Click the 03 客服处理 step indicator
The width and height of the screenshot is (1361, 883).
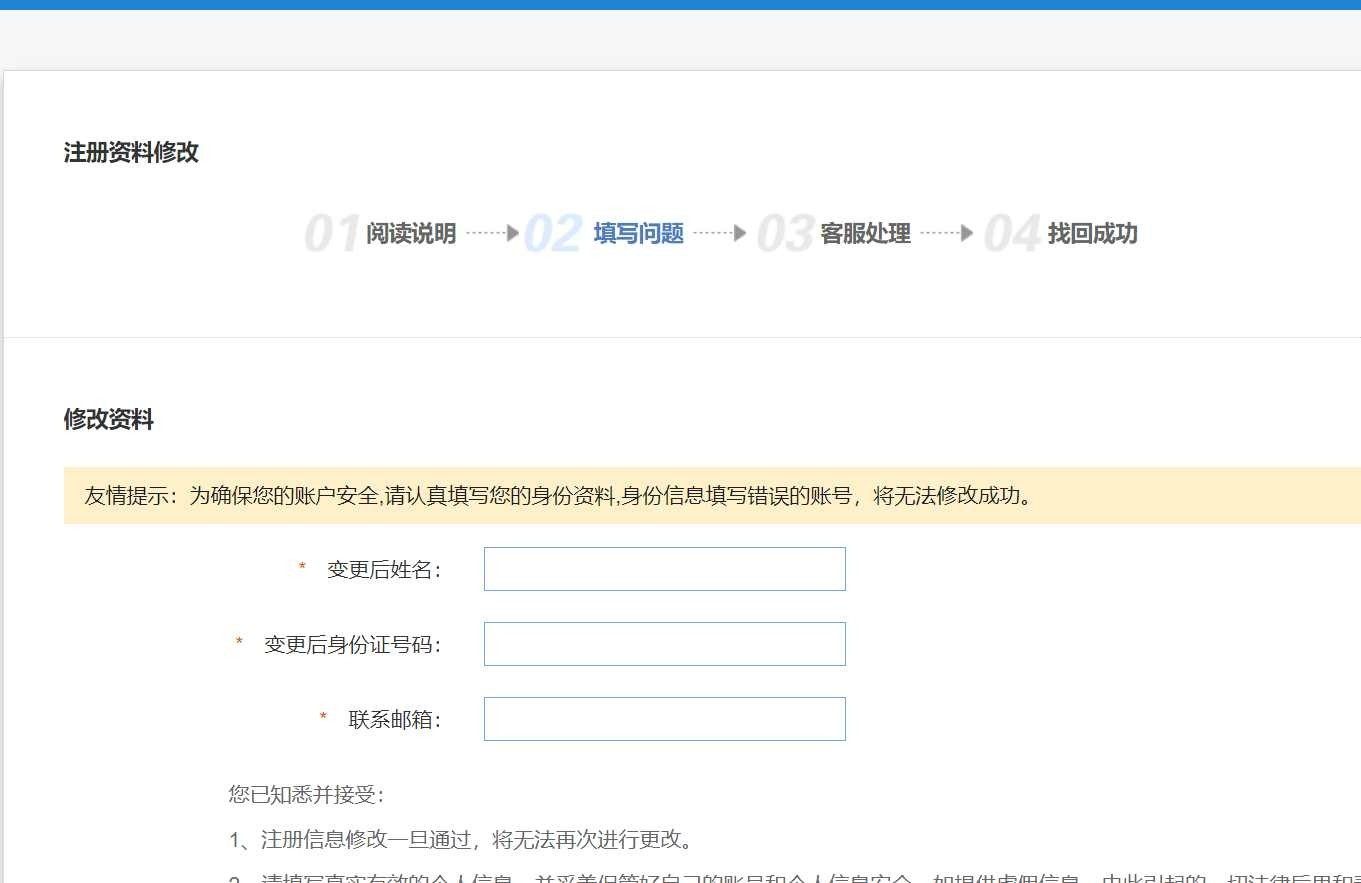(864, 234)
